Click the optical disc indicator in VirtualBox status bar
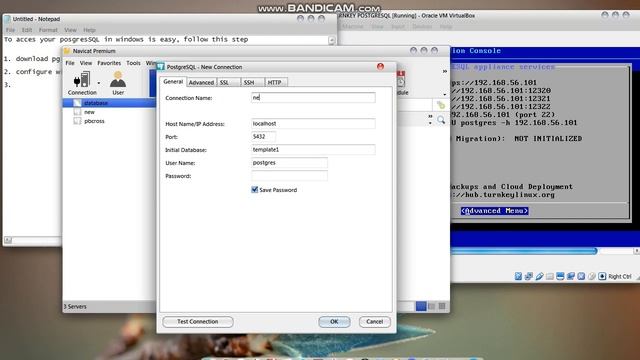 pos(591,276)
